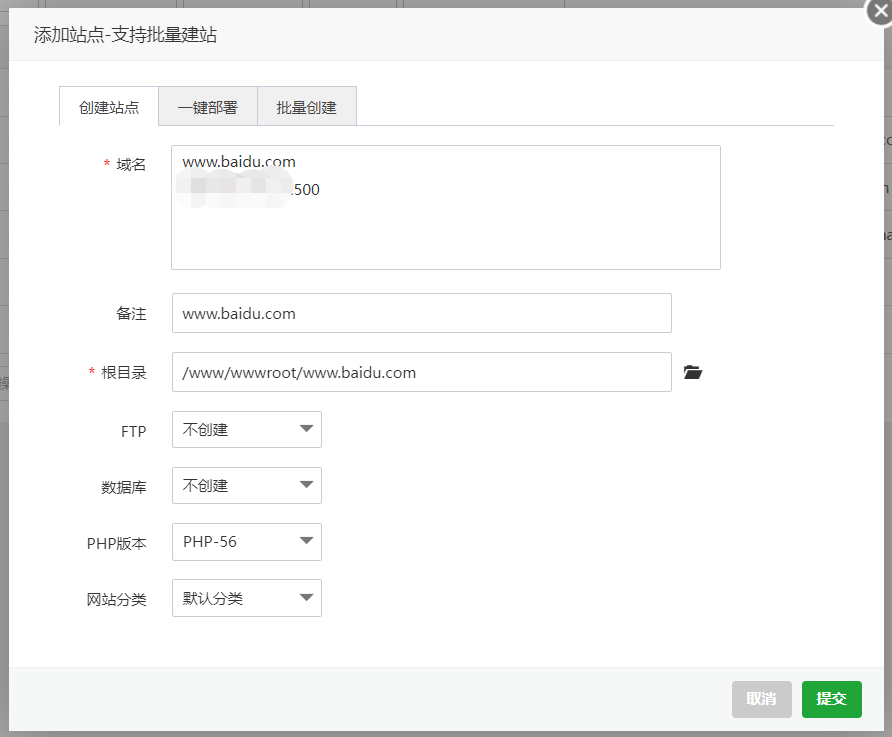Click the 根目录 path input field
Viewport: 892px width, 737px height.
[421, 372]
